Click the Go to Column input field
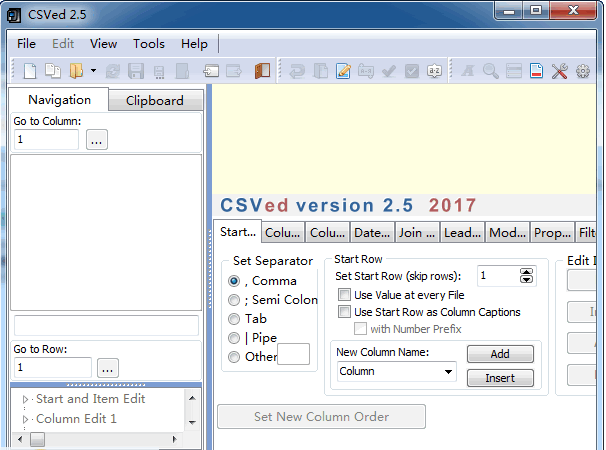 point(46,140)
